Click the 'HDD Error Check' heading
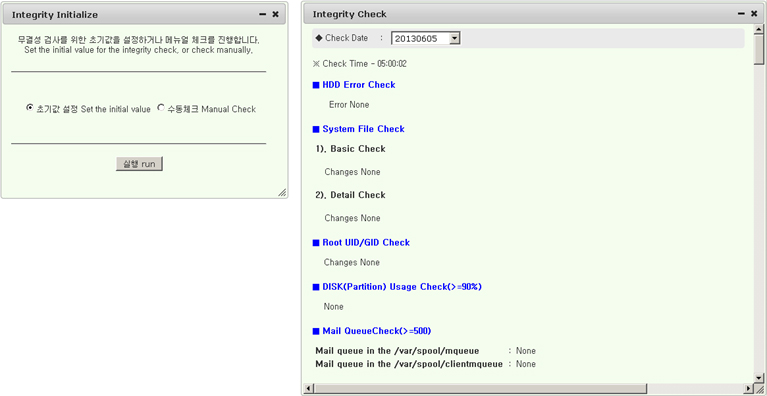767x396 pixels. (359, 85)
